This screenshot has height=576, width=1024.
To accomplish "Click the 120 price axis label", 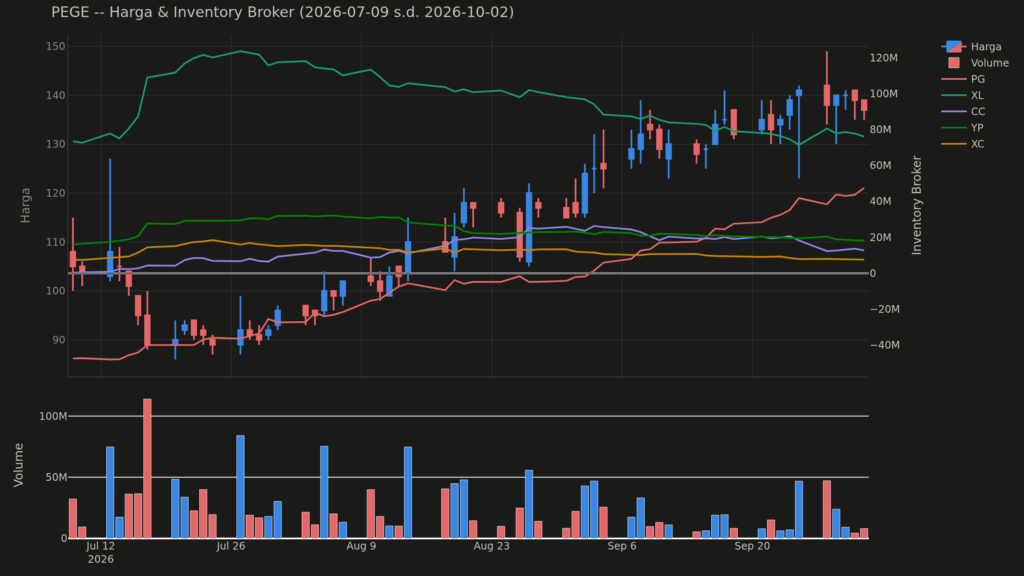I will click(56, 193).
